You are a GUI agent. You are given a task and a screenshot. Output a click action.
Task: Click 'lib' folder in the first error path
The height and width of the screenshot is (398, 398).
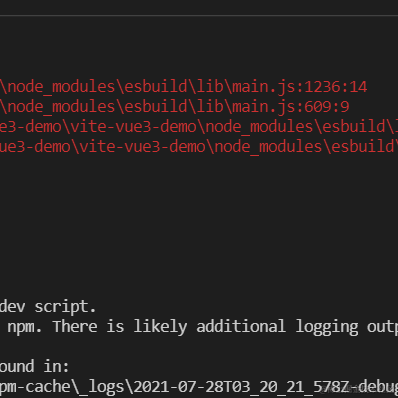pos(210,87)
